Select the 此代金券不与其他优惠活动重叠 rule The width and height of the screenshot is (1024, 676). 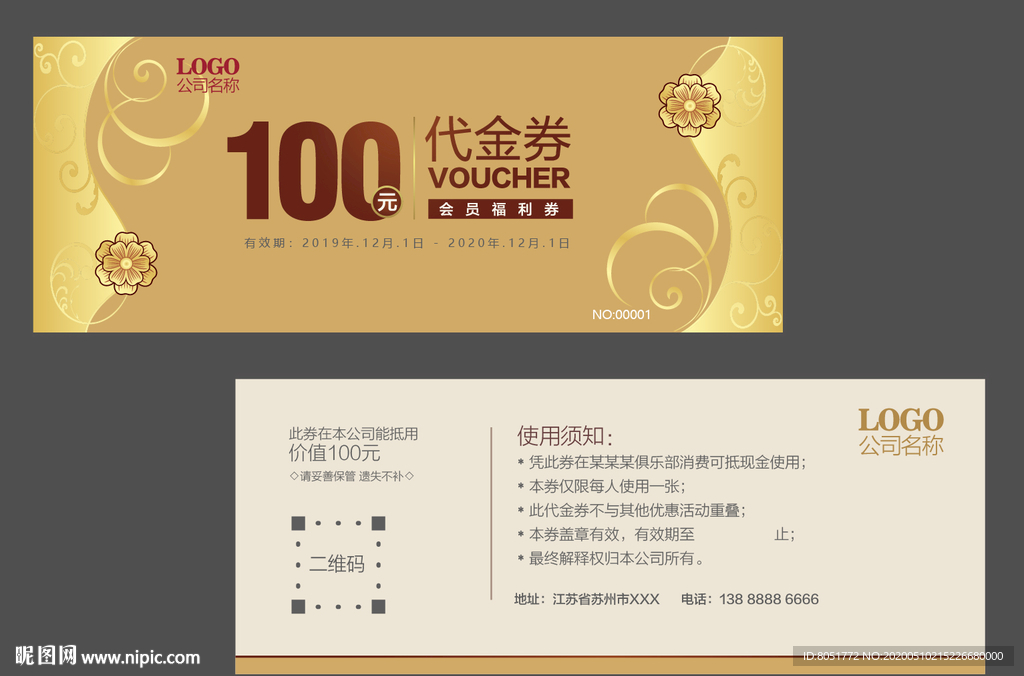click(x=632, y=511)
